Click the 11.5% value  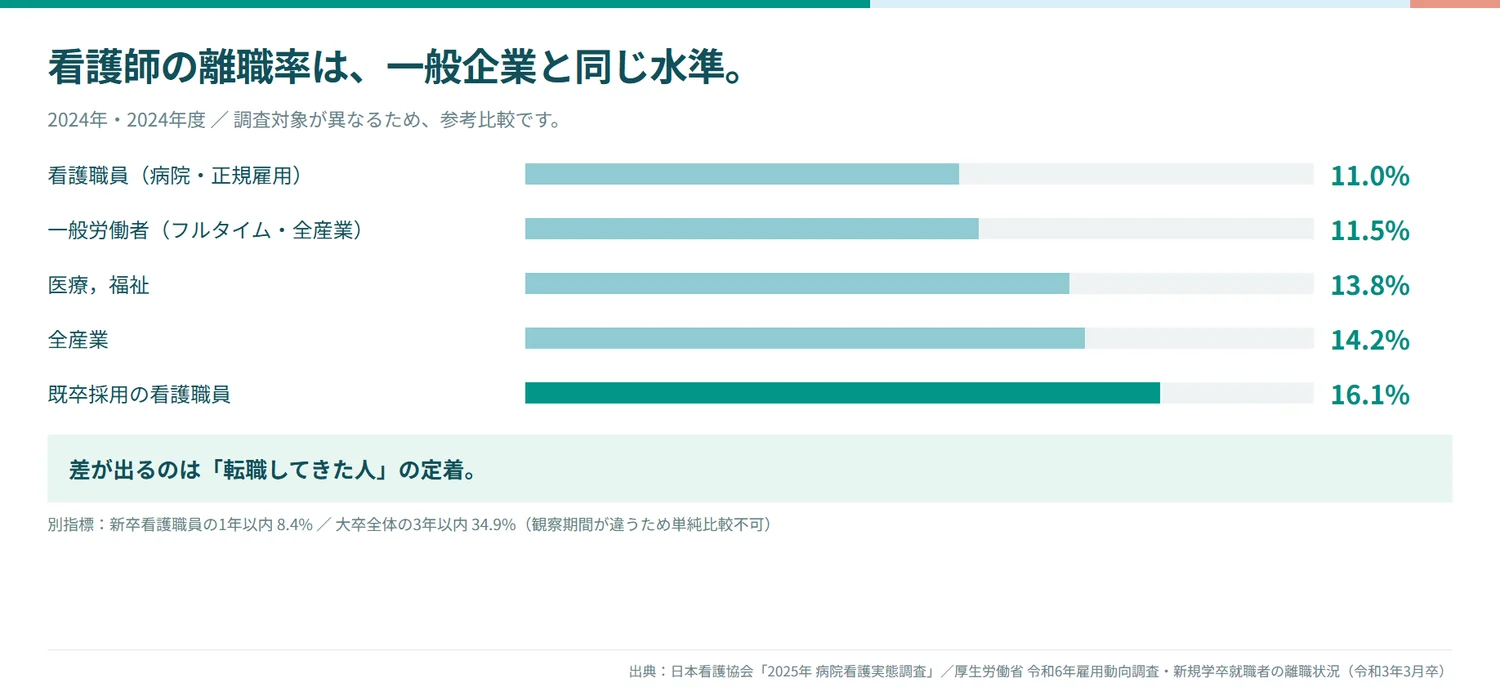pos(1370,231)
